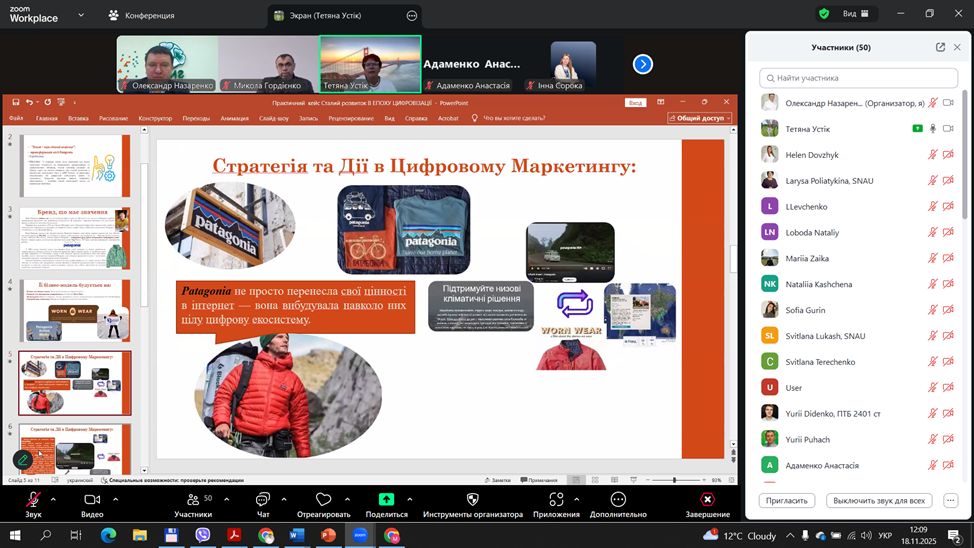
Task: Pop out the Participants panel
Action: click(940, 47)
